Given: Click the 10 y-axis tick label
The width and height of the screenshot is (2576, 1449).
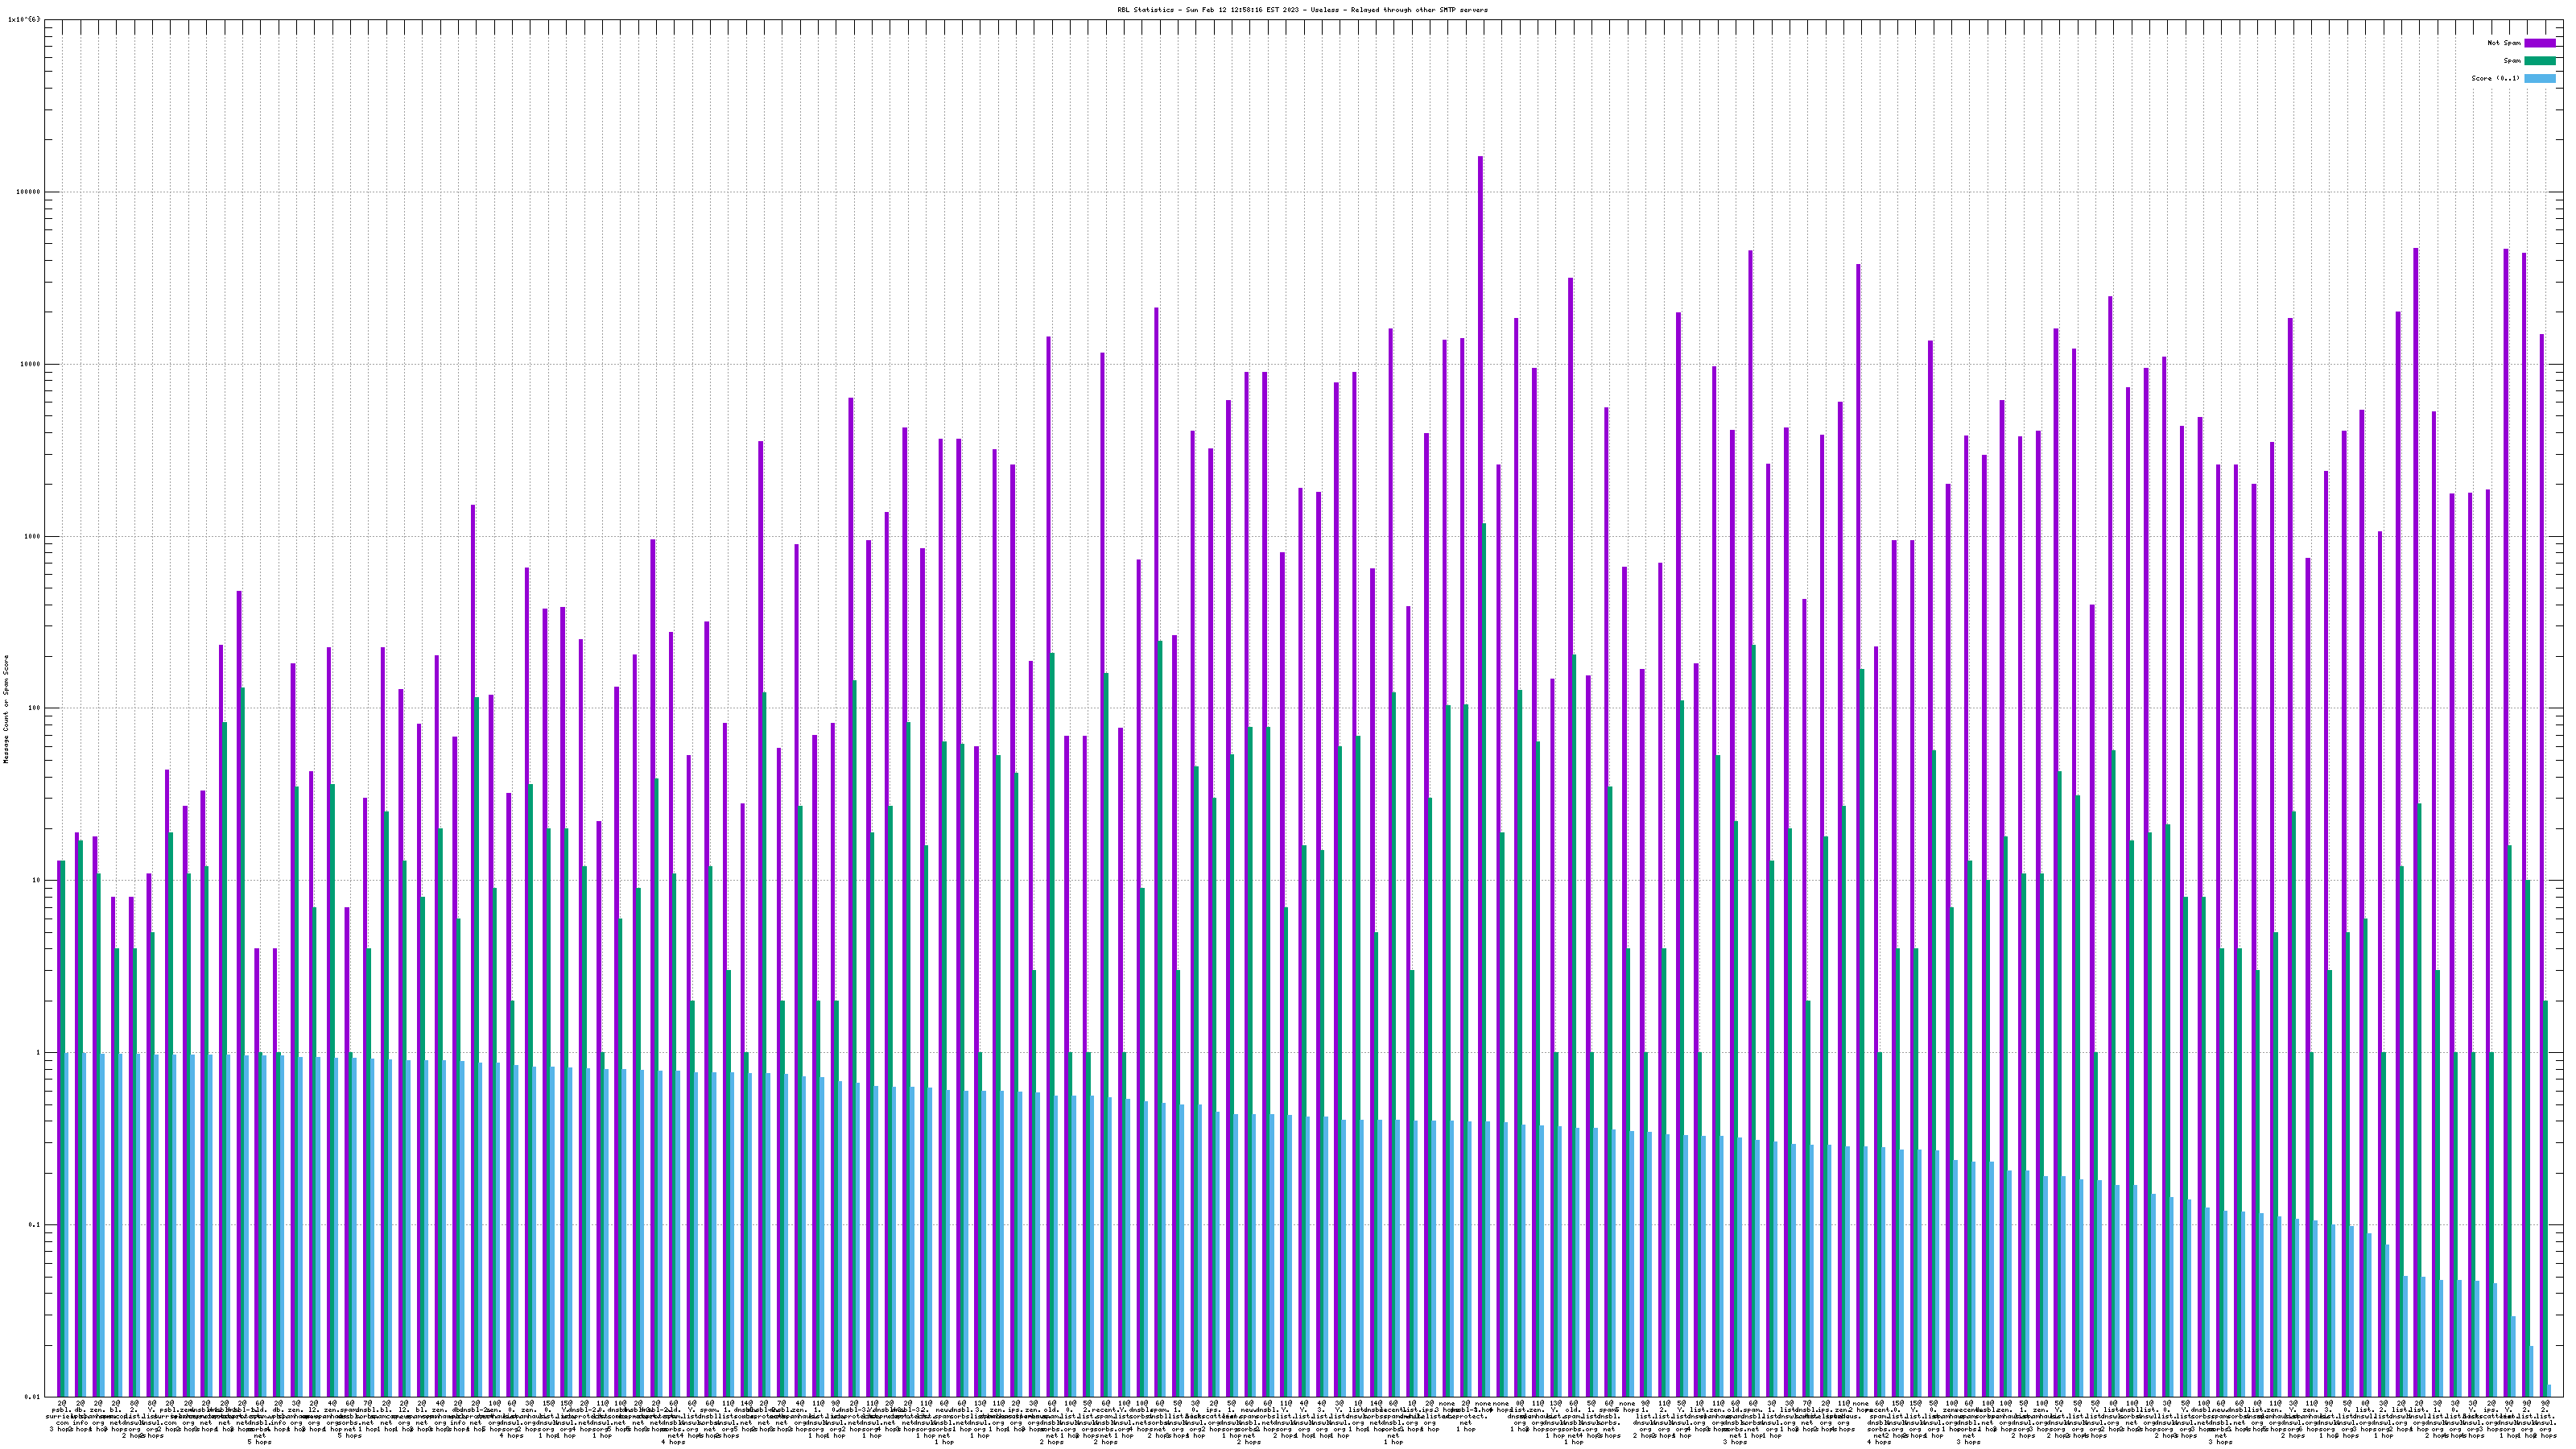Looking at the screenshot, I should (x=37, y=881).
